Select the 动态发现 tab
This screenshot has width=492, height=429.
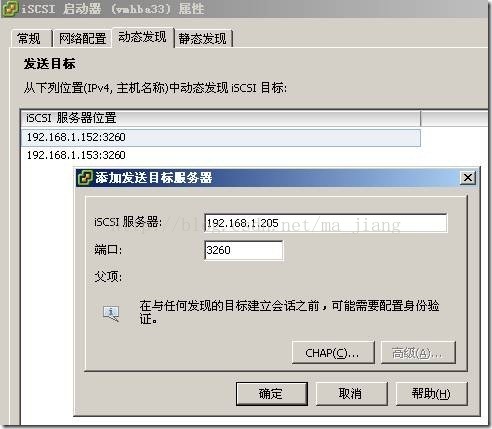click(143, 37)
